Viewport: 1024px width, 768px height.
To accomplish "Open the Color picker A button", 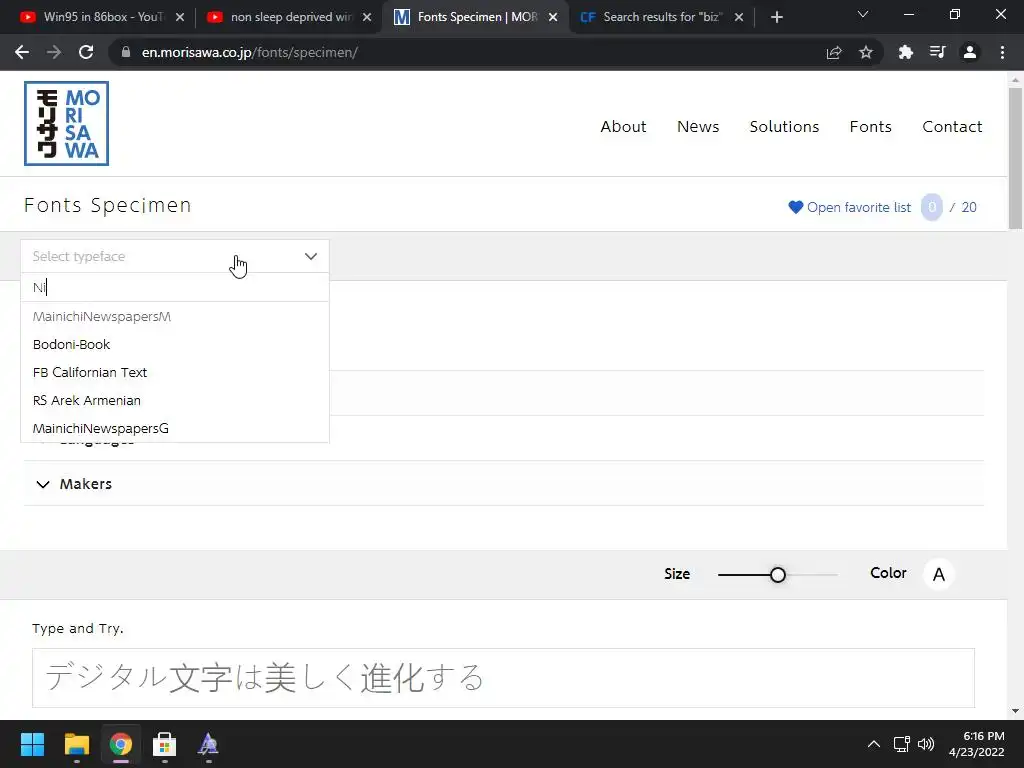I will [x=938, y=574].
